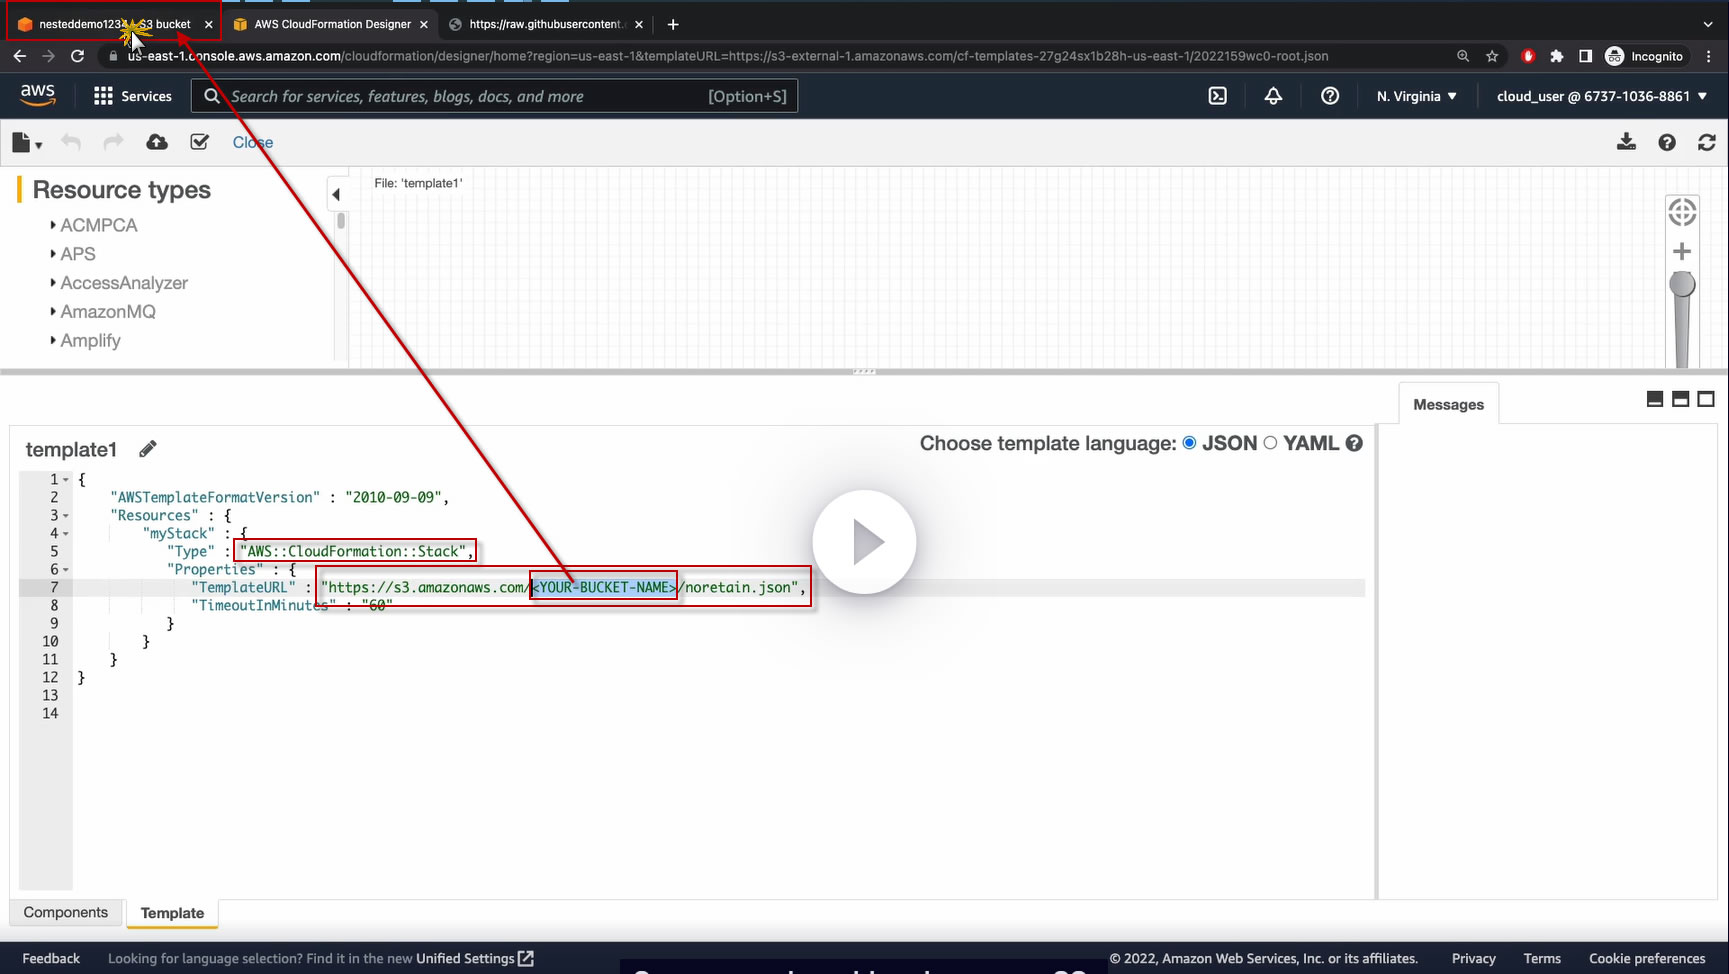This screenshot has height=974, width=1729.
Task: Click the canvas zoom slider handle
Action: click(x=1682, y=285)
